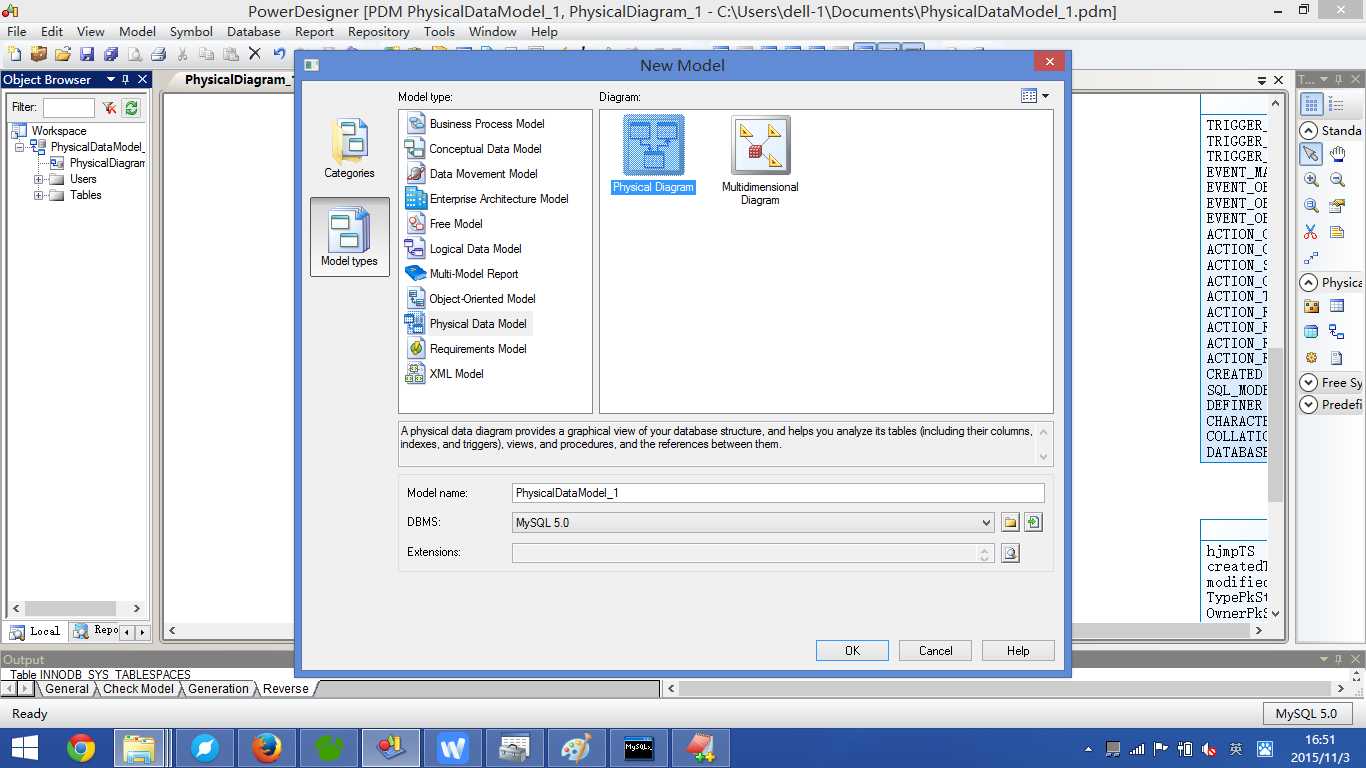
Task: Click the DBMS folder browse icon
Action: coord(1010,522)
